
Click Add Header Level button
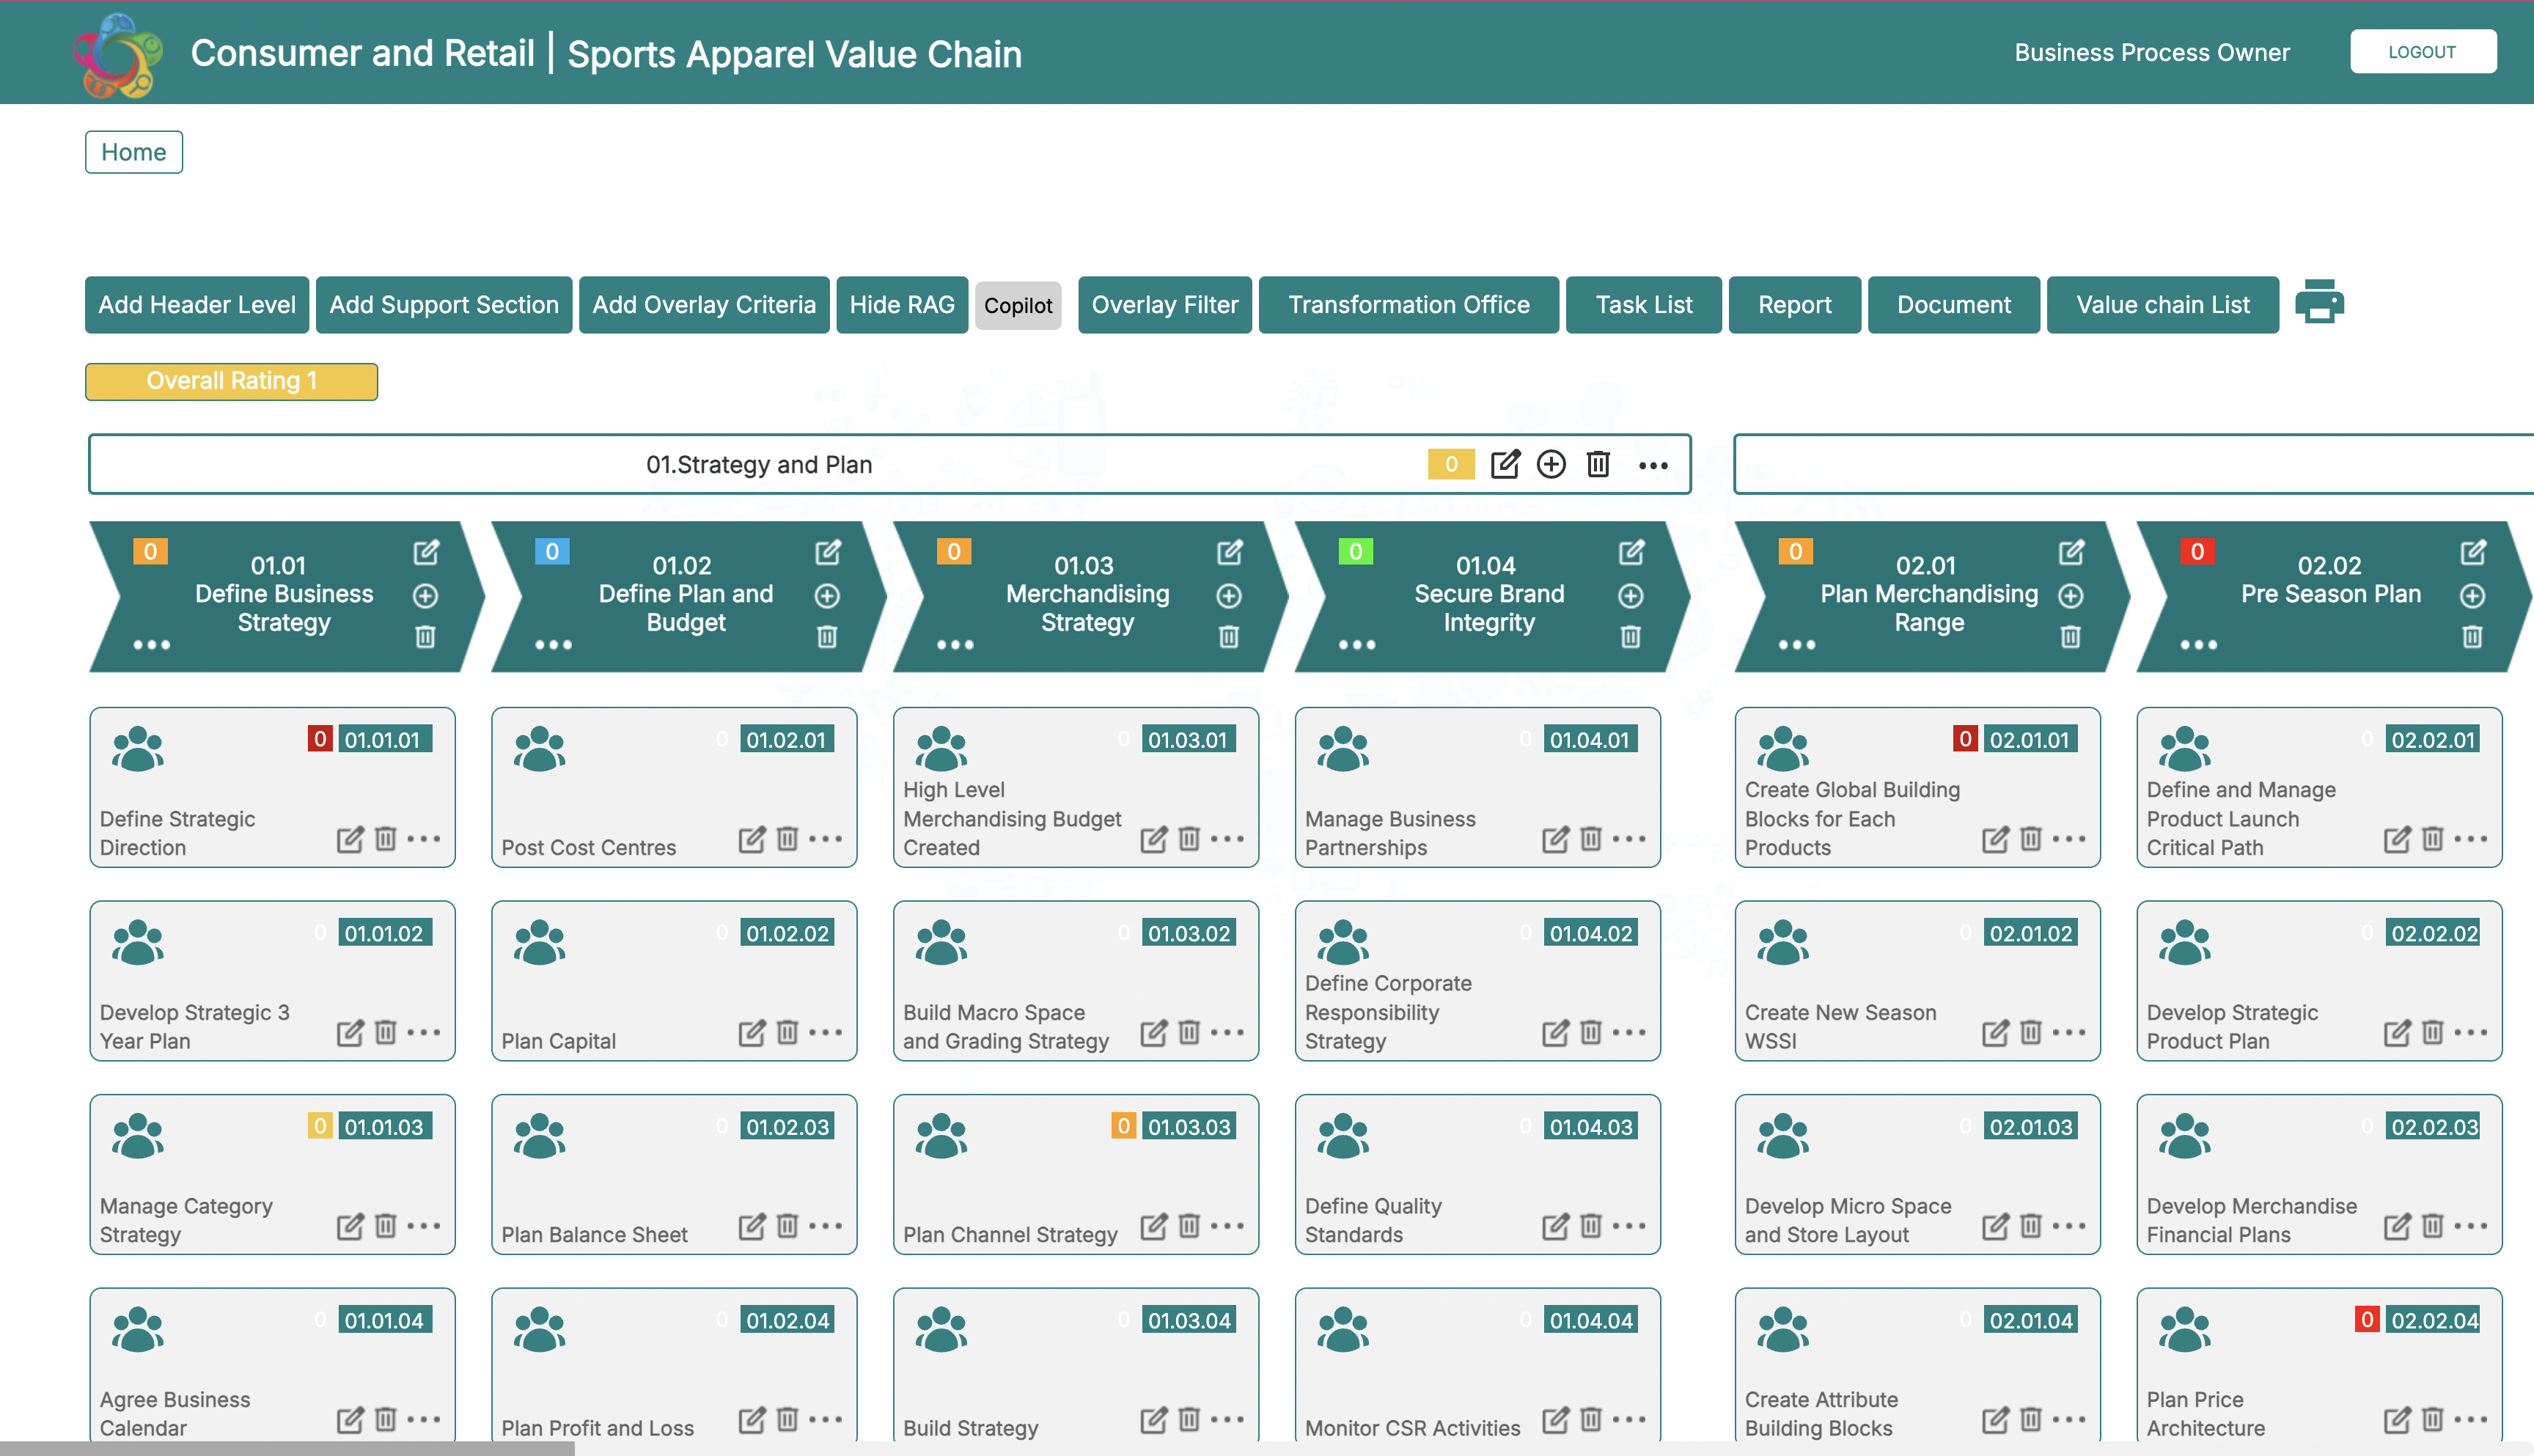(197, 305)
